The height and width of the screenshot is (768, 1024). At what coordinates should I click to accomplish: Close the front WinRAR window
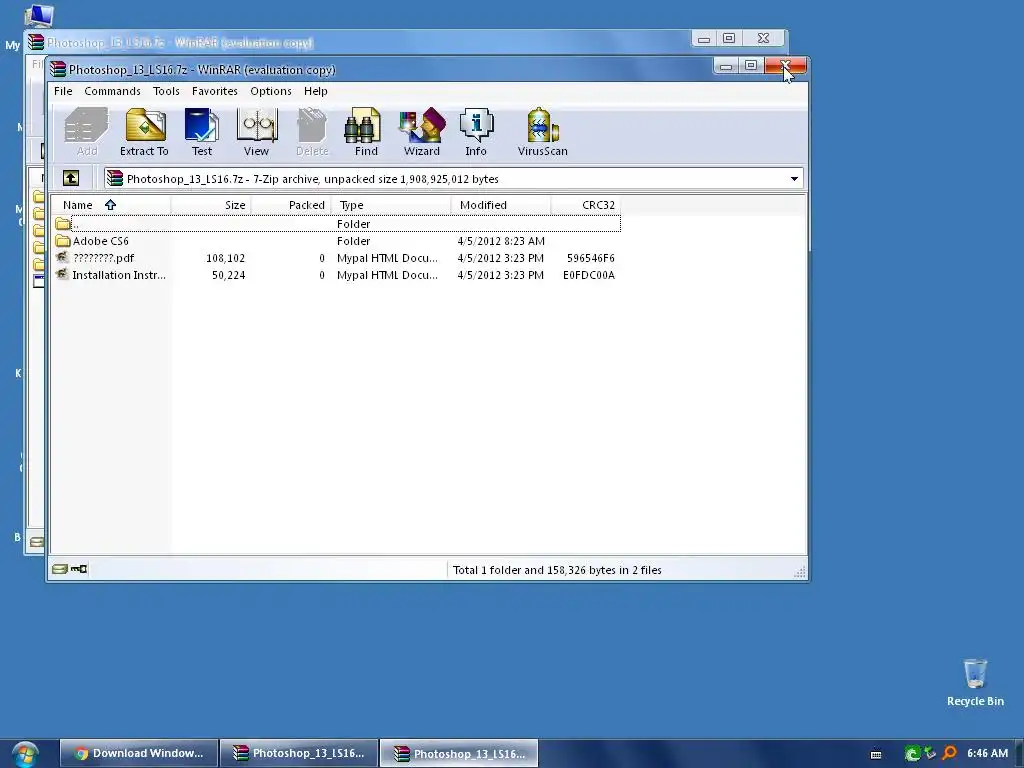(786, 66)
